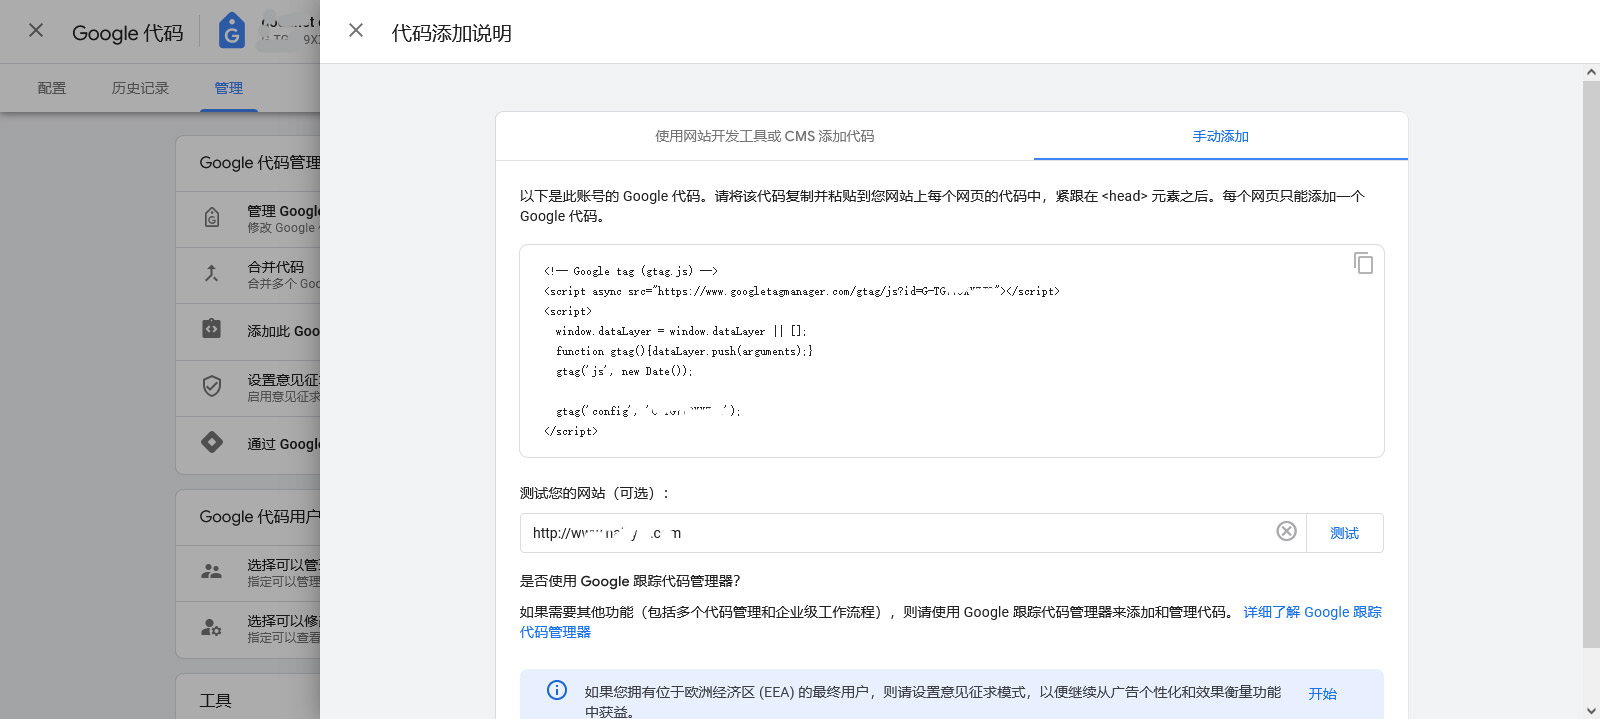Click the 添加此 Google code icon
Viewport: 1600px width, 719px height.
click(x=212, y=329)
